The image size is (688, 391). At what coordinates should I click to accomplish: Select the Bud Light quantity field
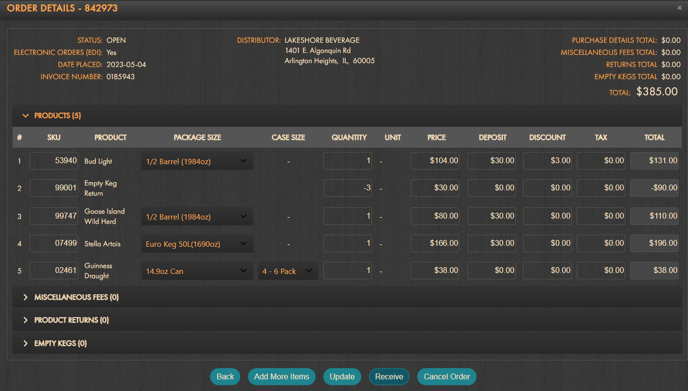pos(348,161)
